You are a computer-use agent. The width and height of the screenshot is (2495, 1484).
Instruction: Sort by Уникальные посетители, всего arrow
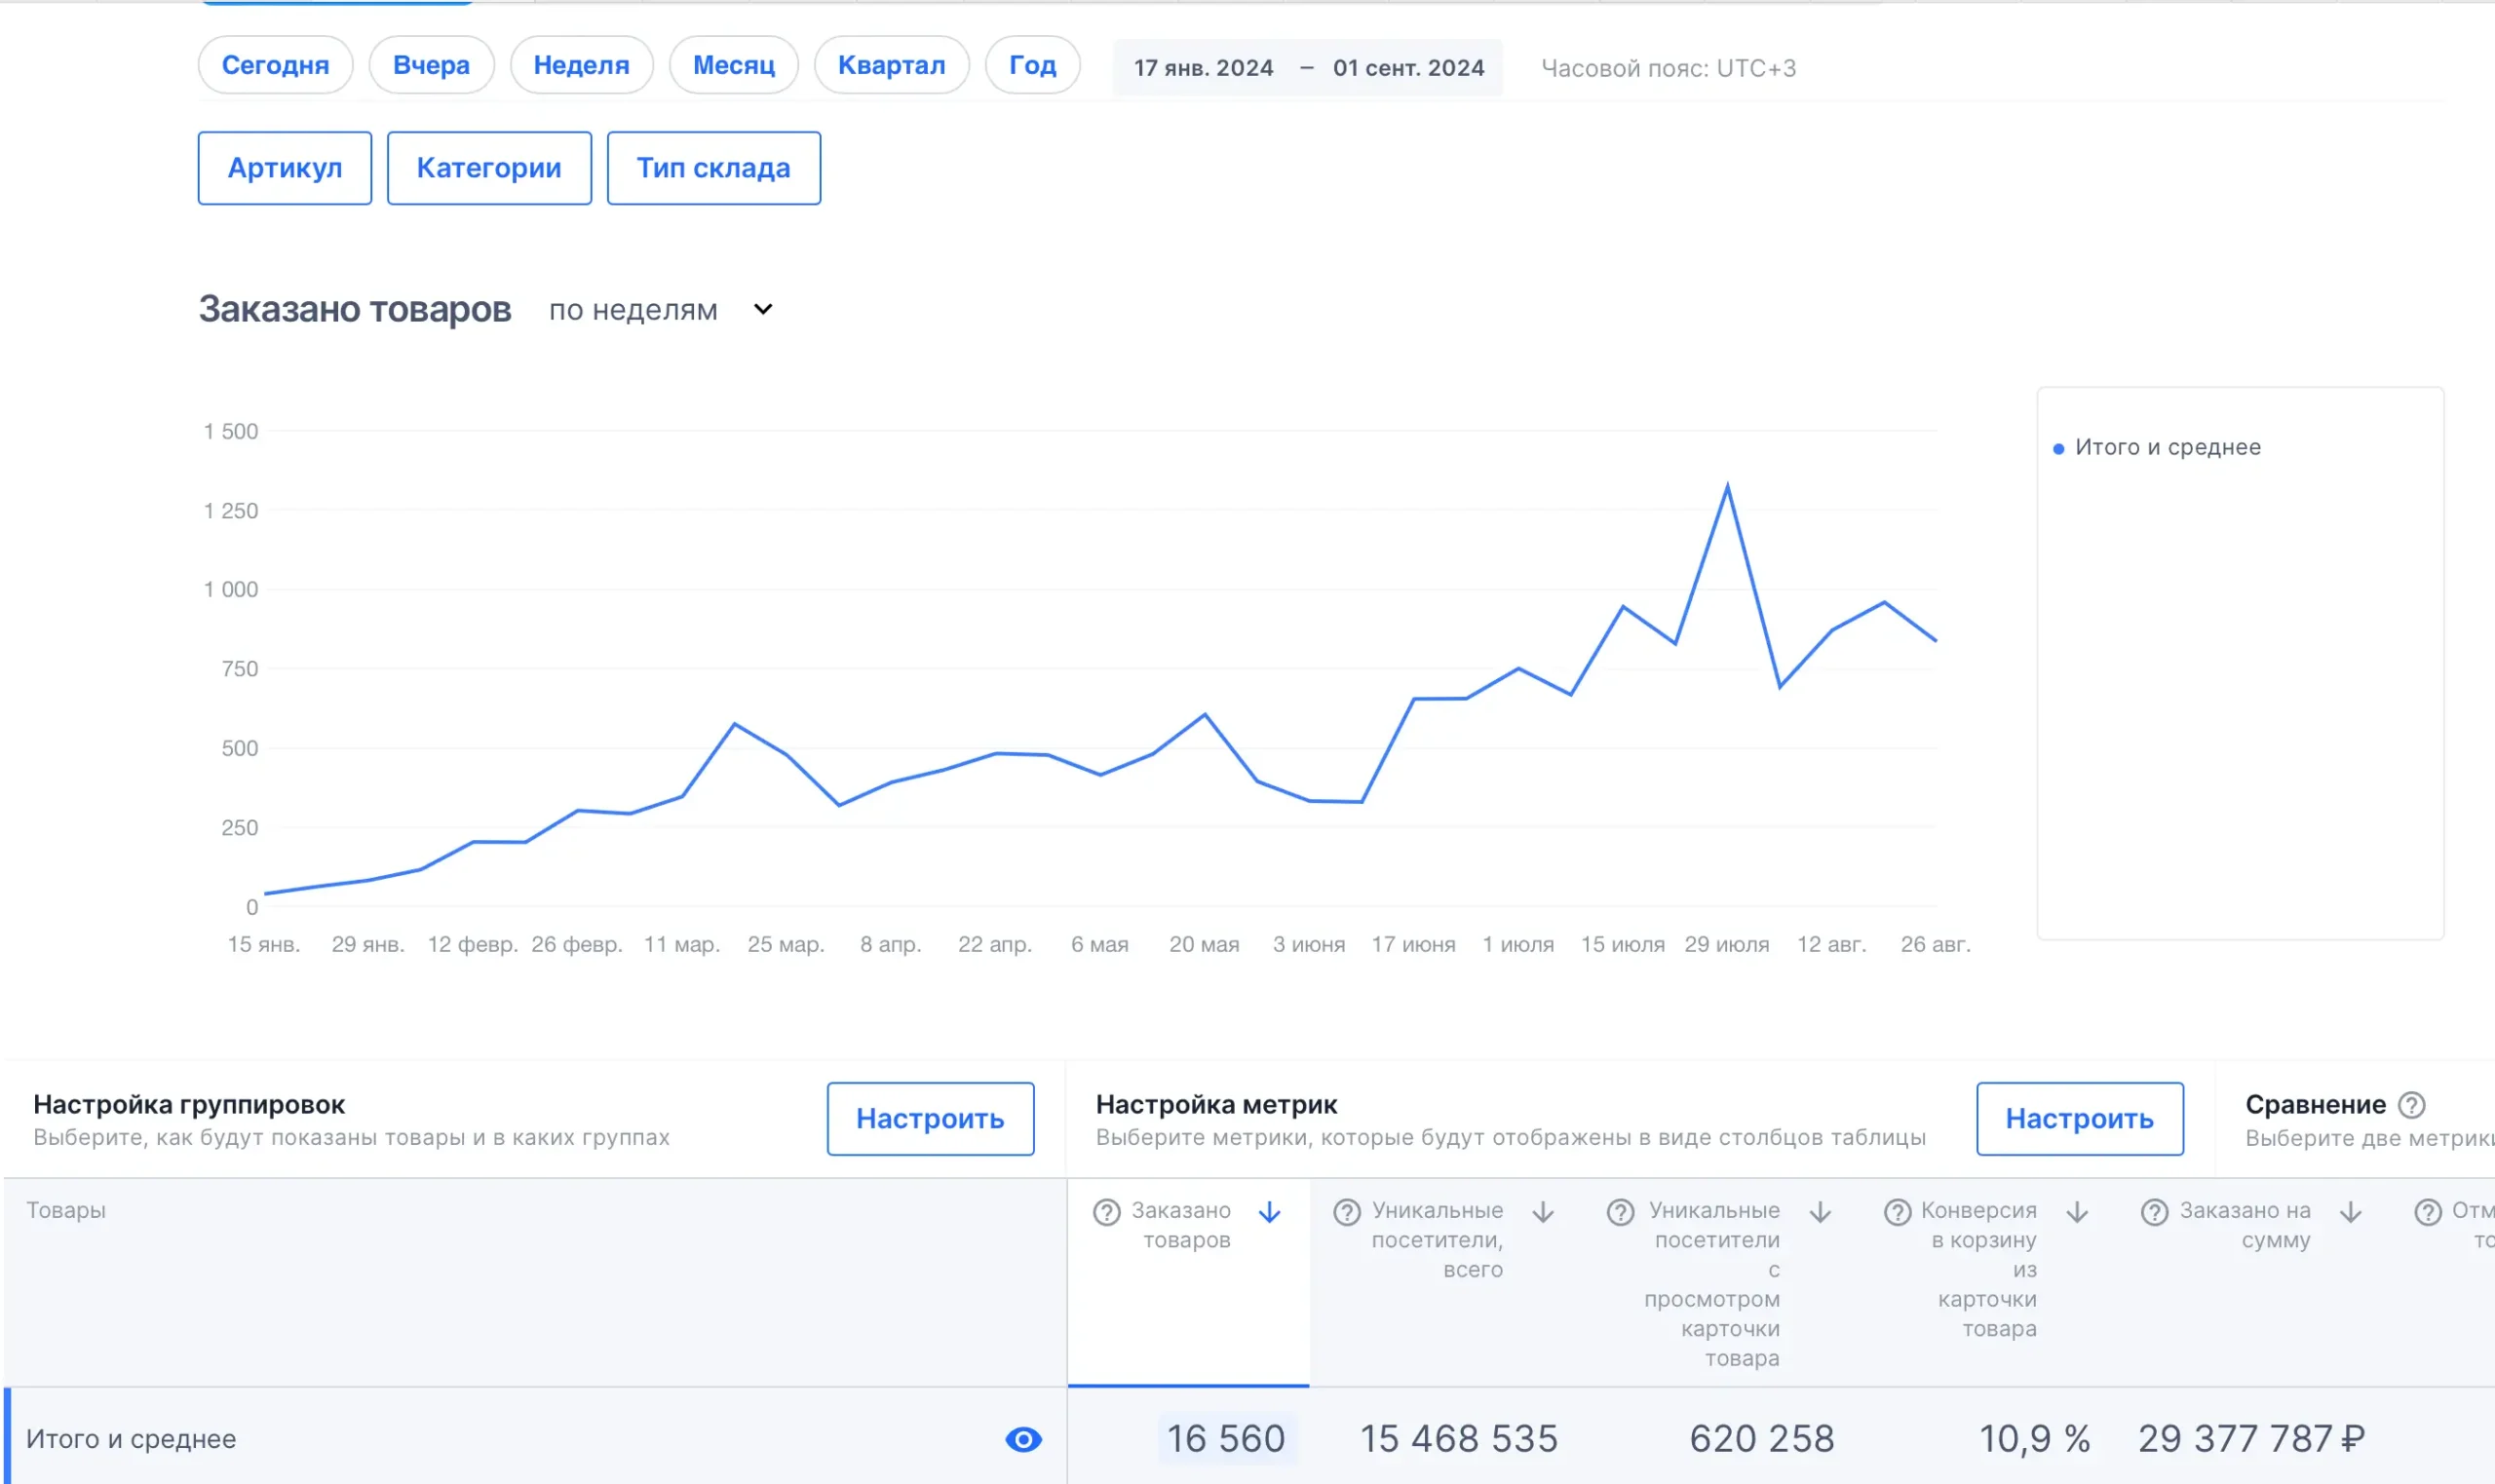1543,1212
